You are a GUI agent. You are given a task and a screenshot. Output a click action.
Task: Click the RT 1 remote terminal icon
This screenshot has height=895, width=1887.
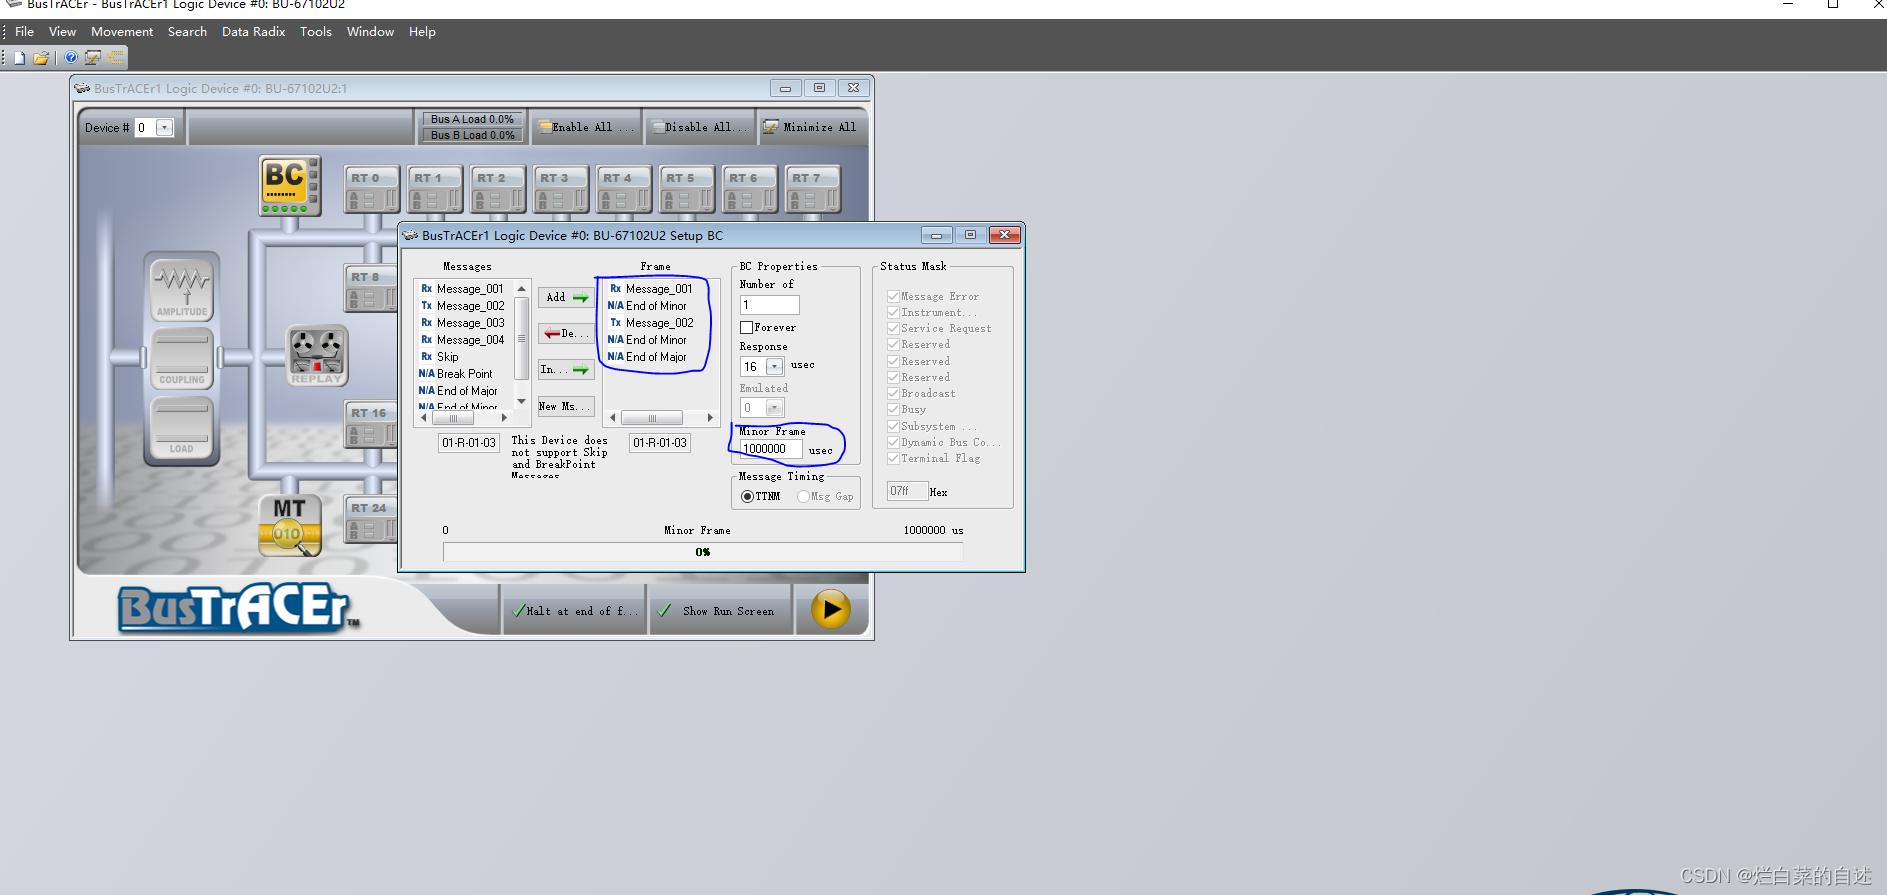click(435, 189)
